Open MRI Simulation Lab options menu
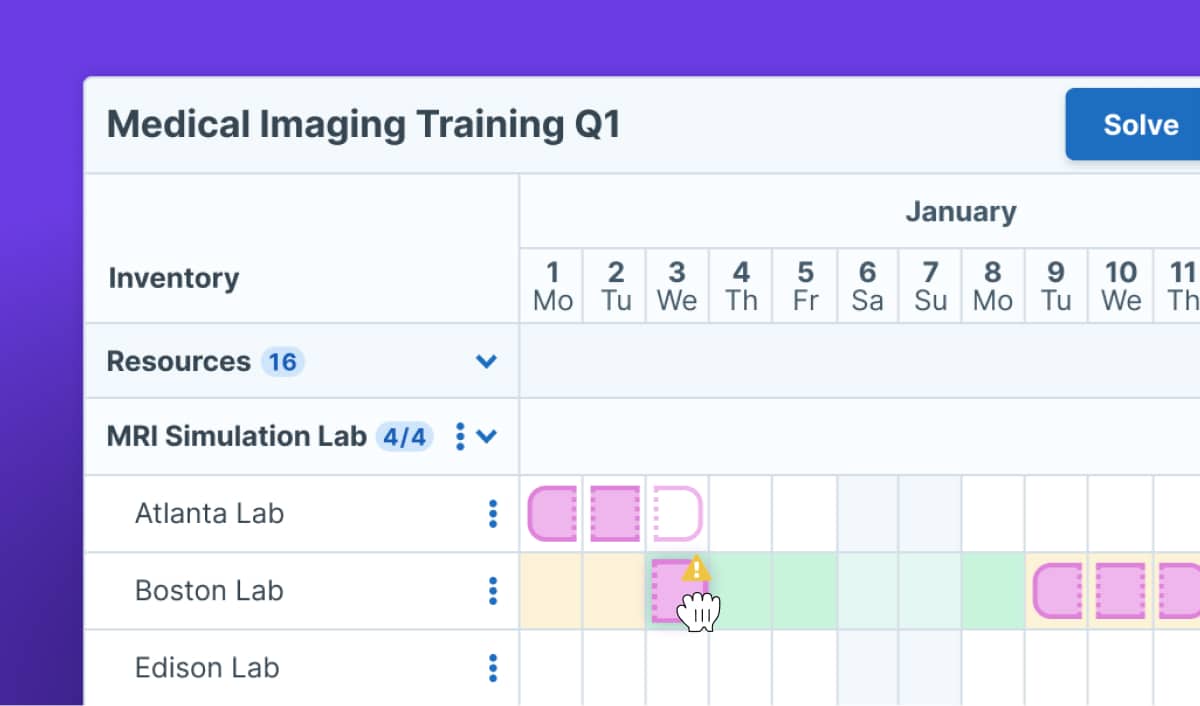Image resolution: width=1200 pixels, height=706 pixels. 460,436
